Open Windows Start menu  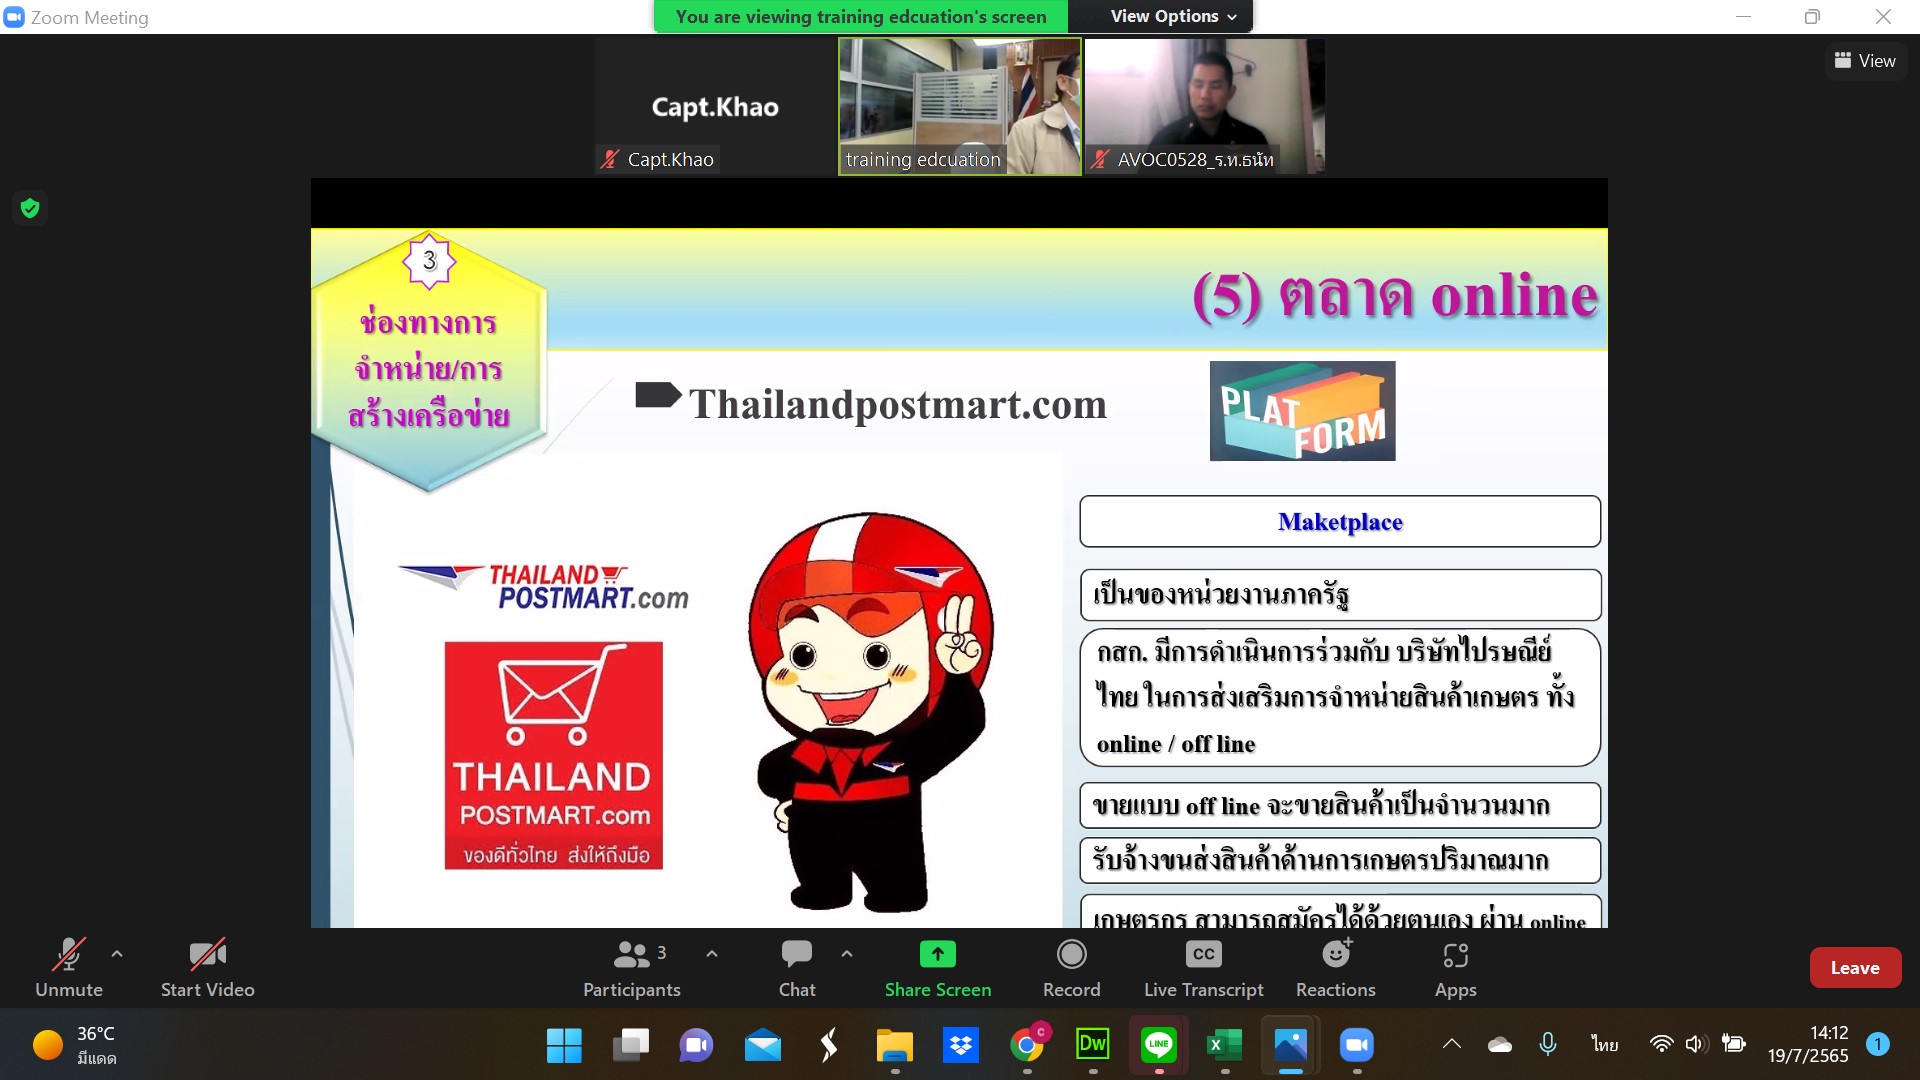[x=564, y=1046]
